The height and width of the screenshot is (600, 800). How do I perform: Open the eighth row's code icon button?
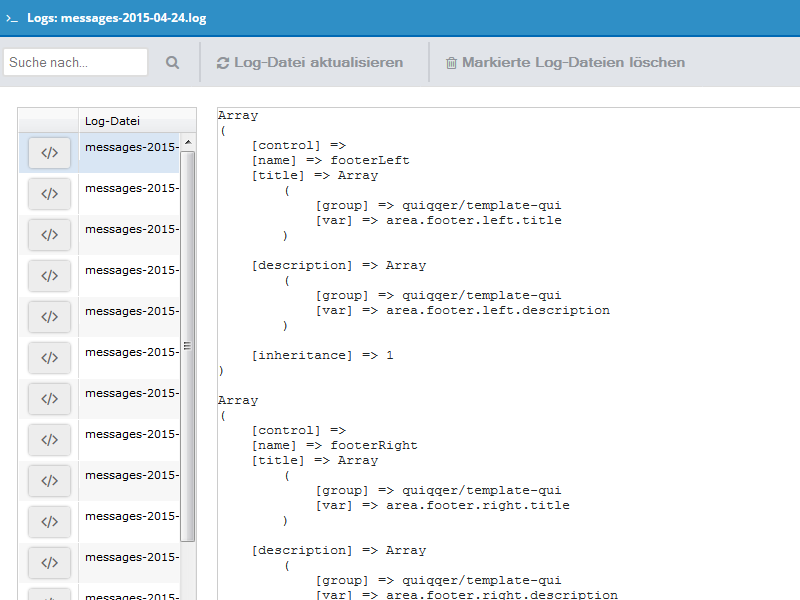tap(49, 440)
